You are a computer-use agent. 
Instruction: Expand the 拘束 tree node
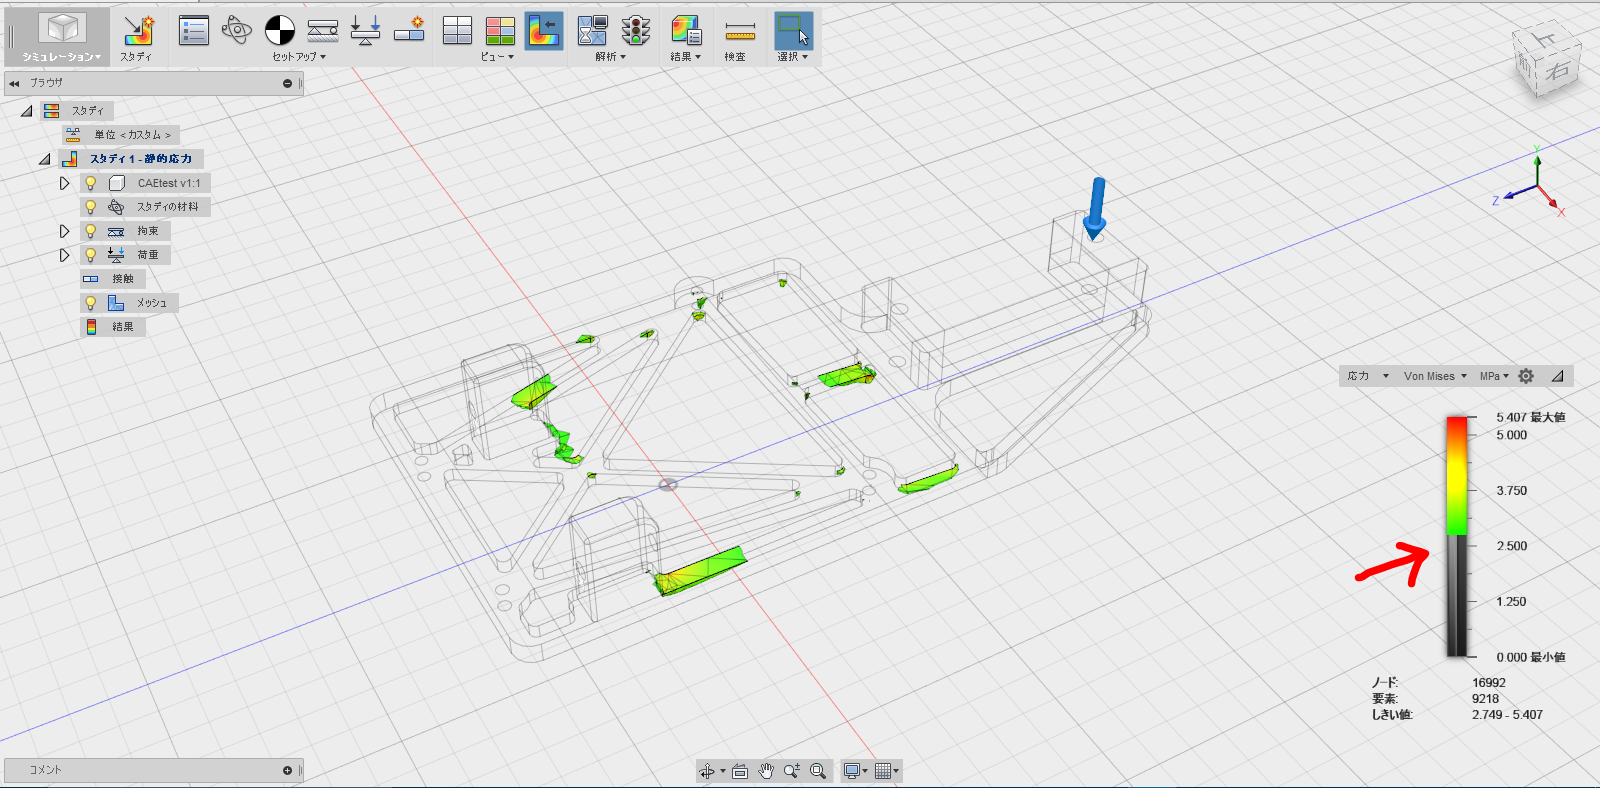tap(64, 231)
